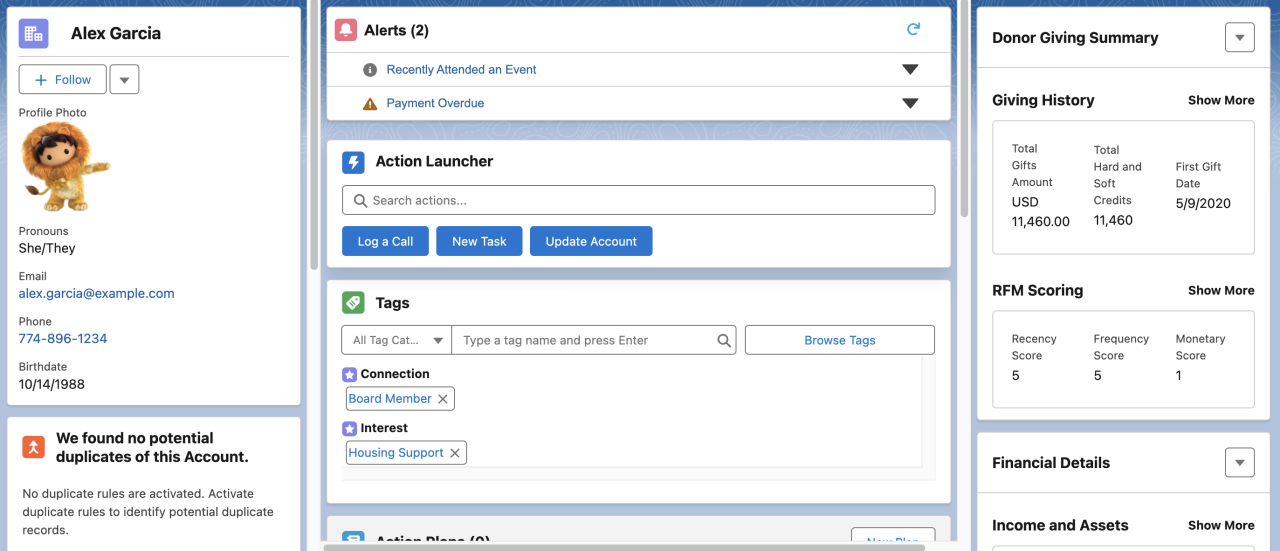
Task: Open the Recently Attended an Event link
Action: (461, 70)
